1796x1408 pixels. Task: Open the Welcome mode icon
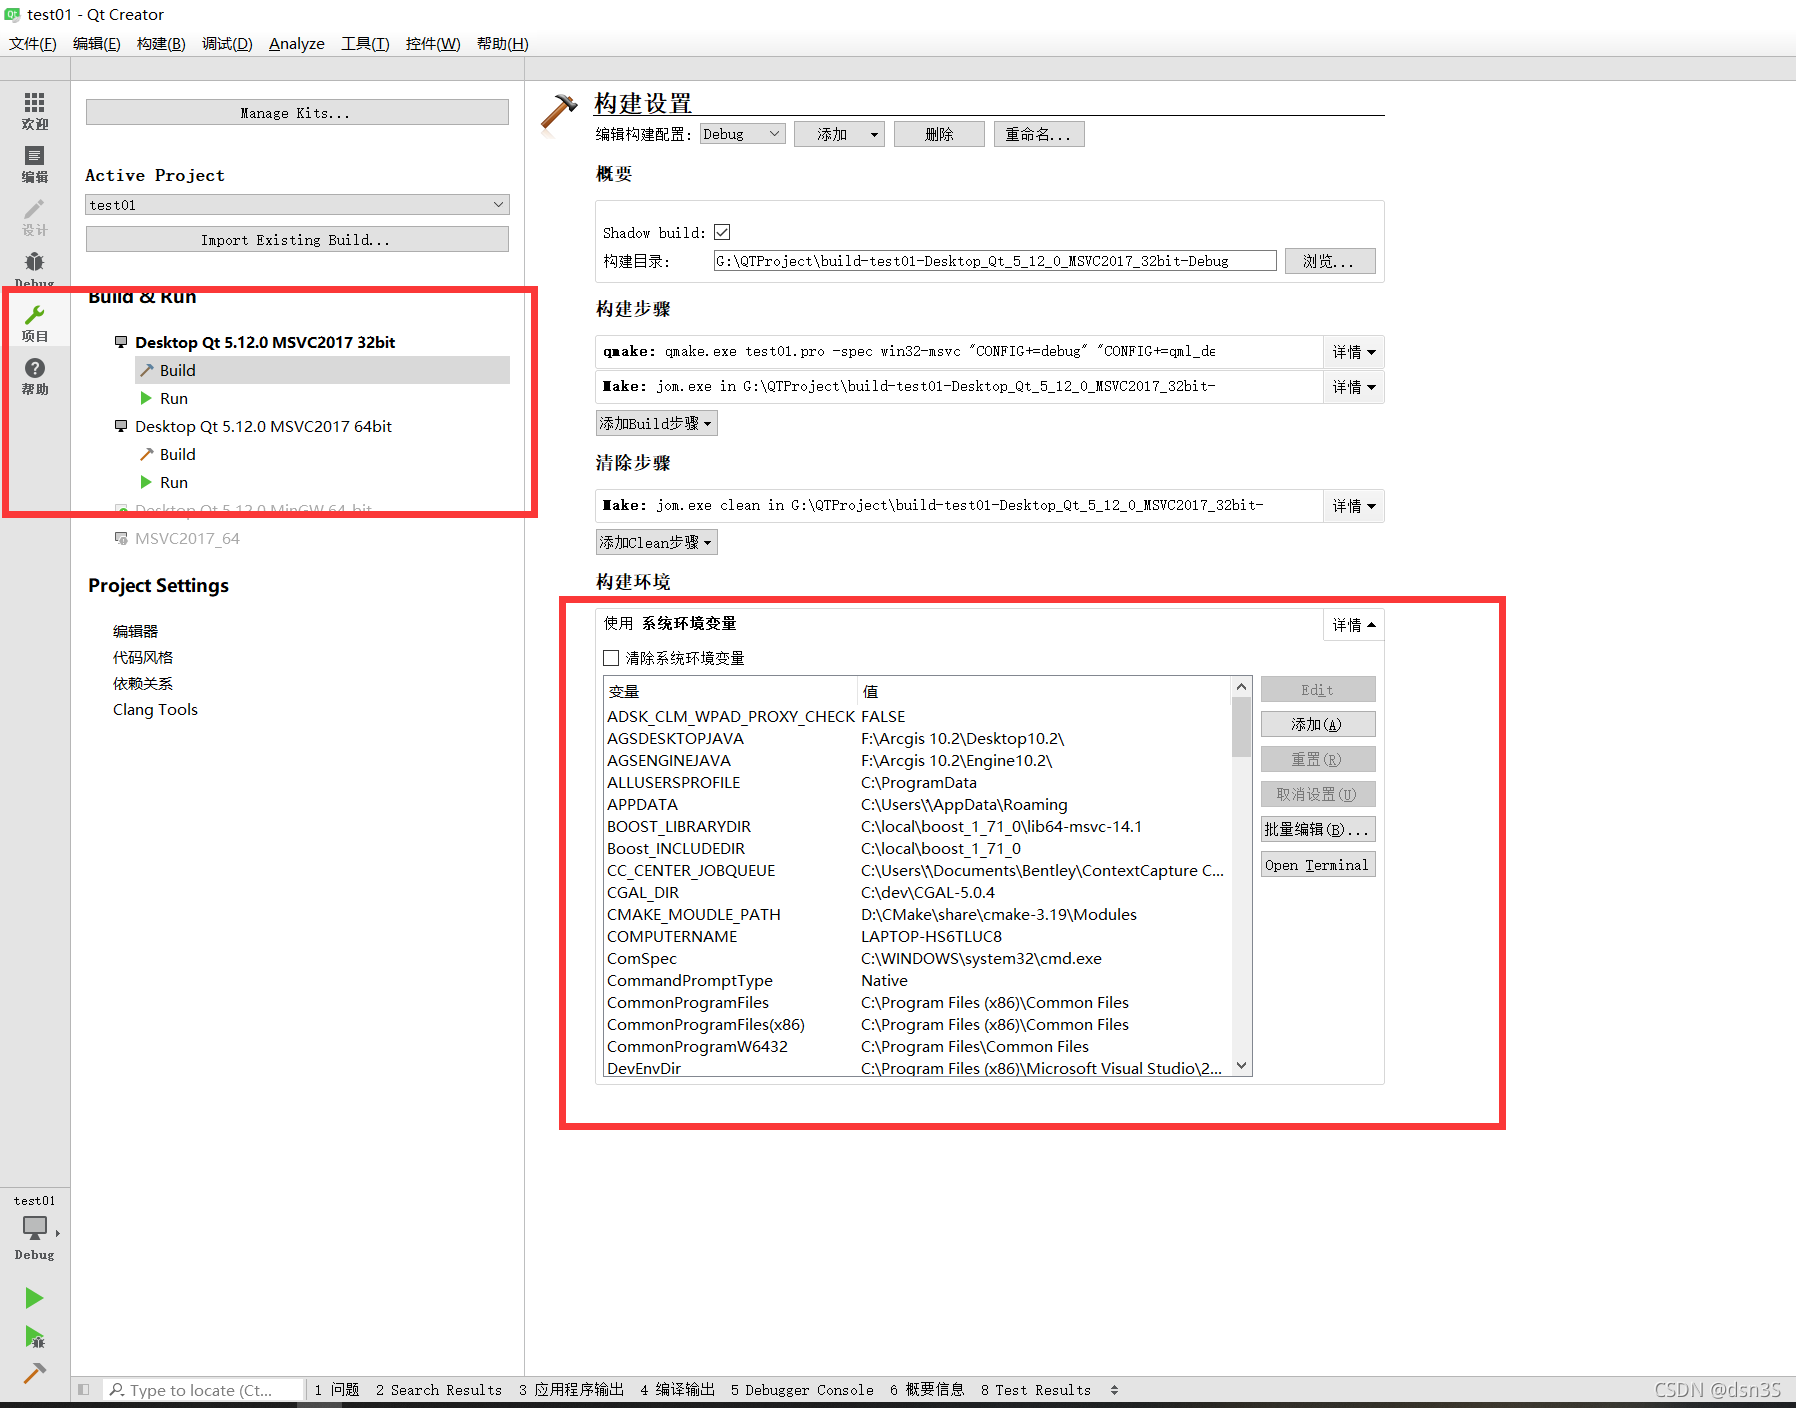tap(34, 110)
